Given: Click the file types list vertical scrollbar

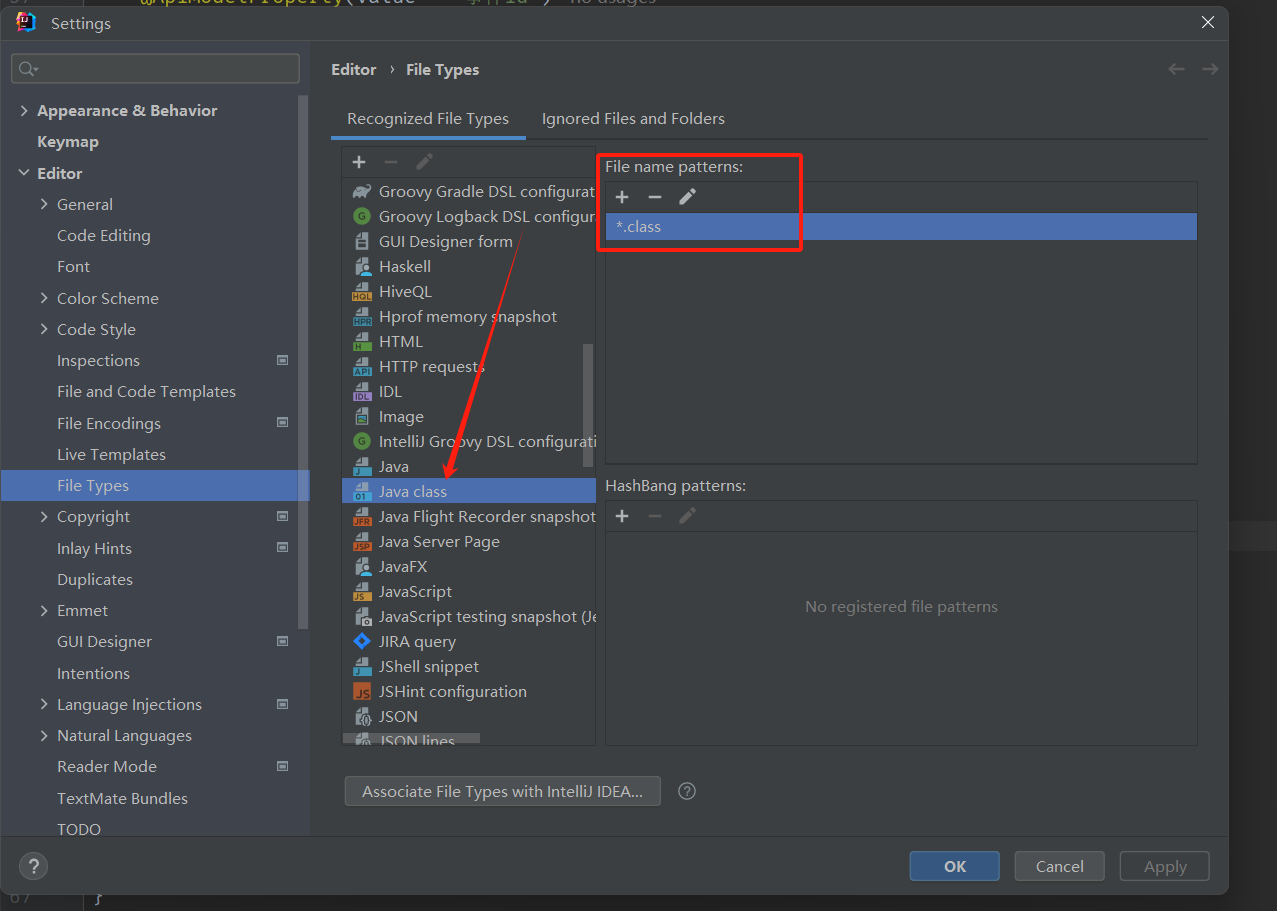Looking at the screenshot, I should point(588,405).
